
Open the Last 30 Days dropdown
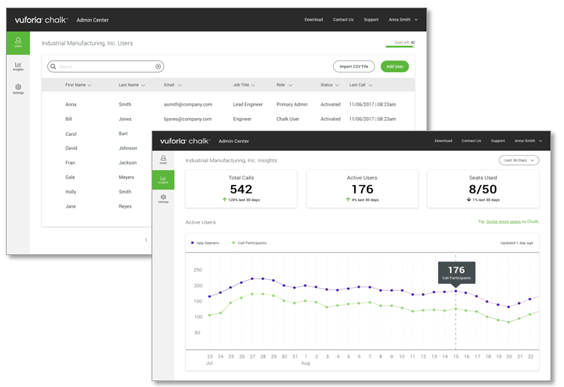pyautogui.click(x=519, y=160)
